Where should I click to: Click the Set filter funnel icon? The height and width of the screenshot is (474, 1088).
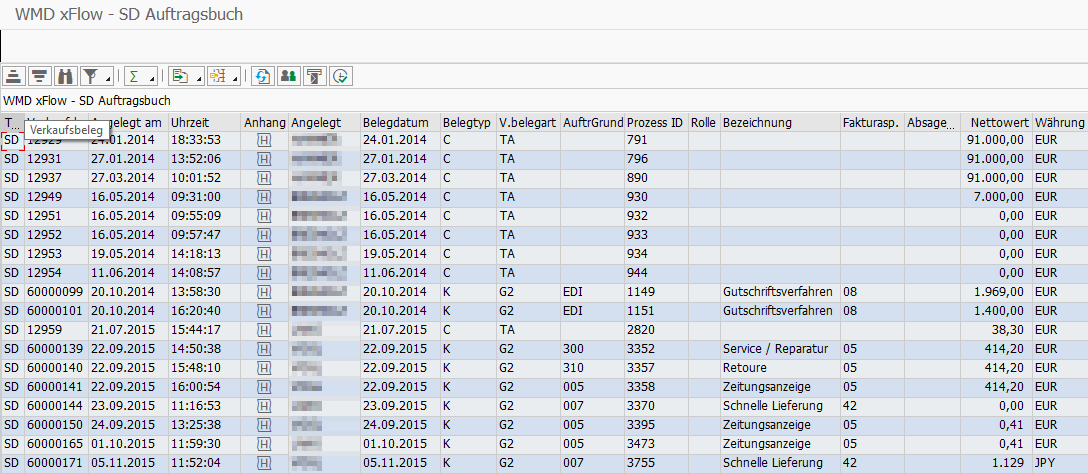[x=90, y=76]
